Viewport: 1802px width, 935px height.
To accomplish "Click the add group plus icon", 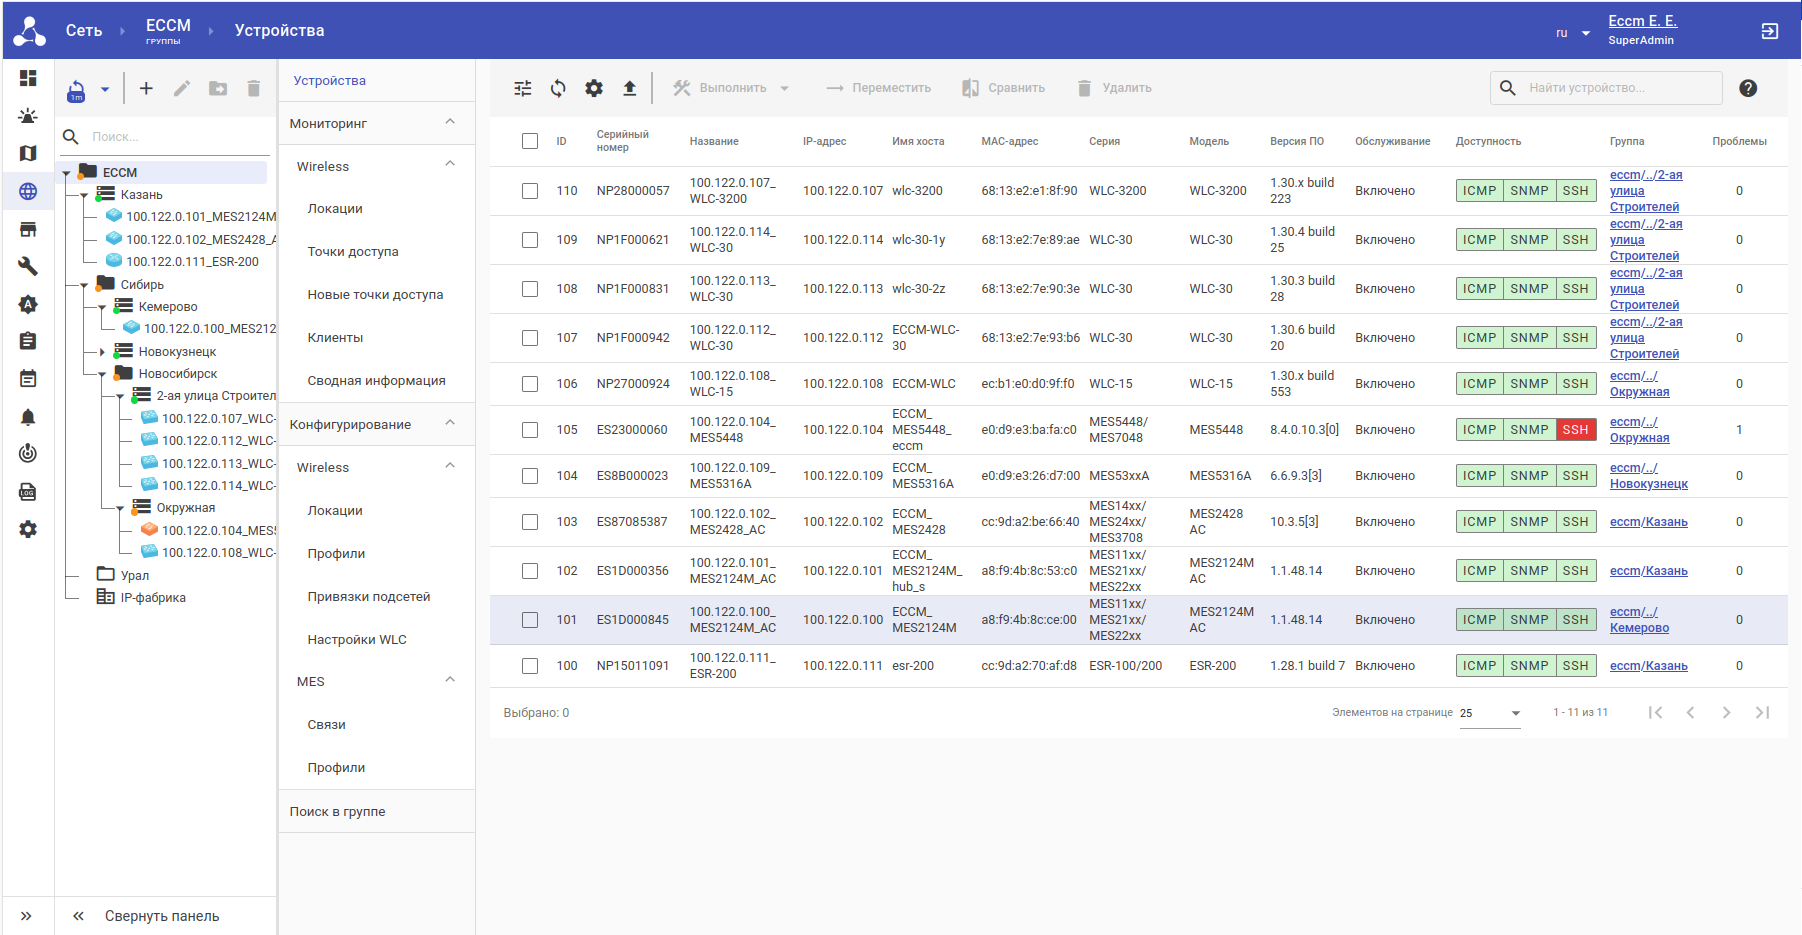I will tap(146, 88).
